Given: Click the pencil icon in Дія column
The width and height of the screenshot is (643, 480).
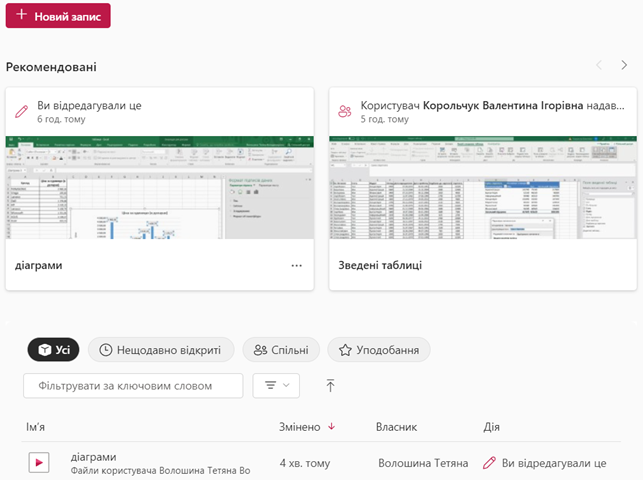Looking at the screenshot, I should pos(489,463).
